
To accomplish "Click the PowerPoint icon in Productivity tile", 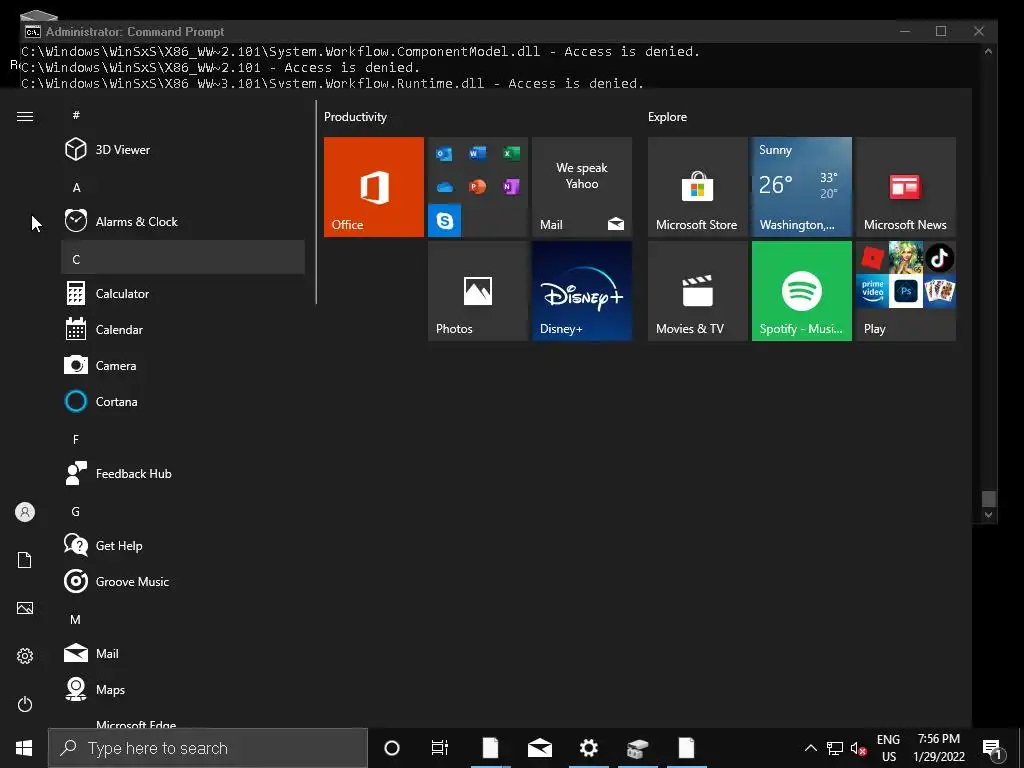I will tap(478, 187).
